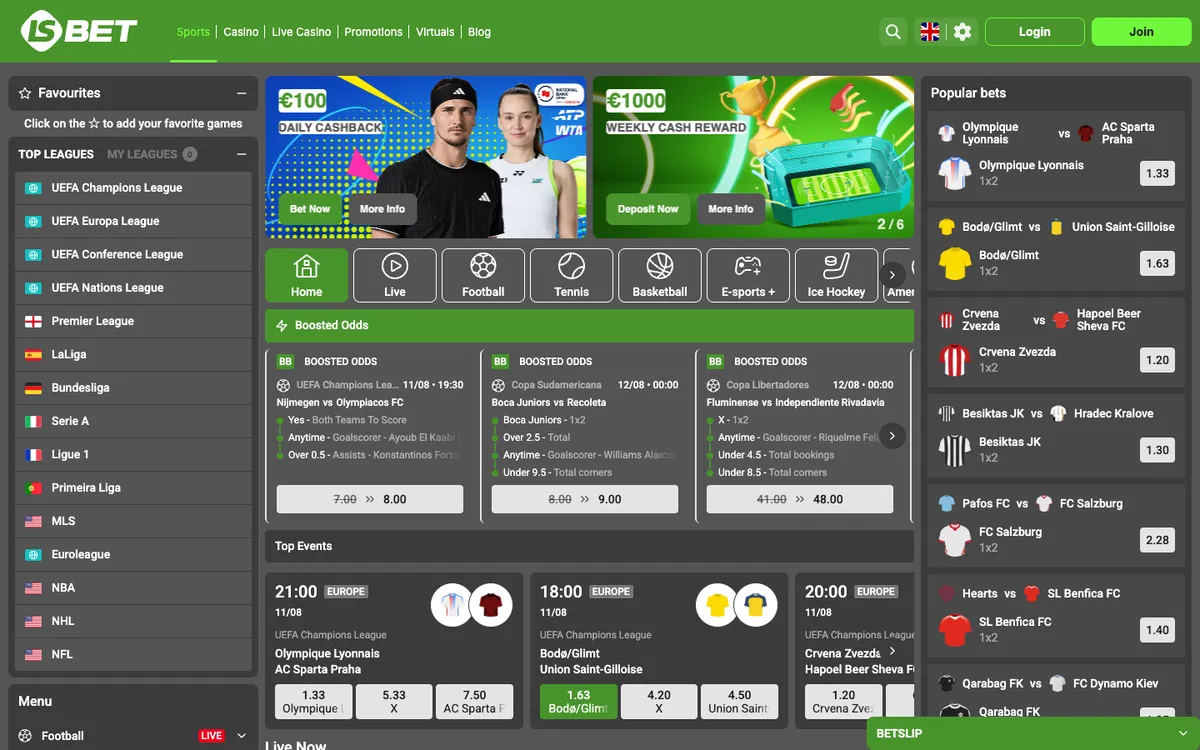Open the Sports tab

[193, 32]
